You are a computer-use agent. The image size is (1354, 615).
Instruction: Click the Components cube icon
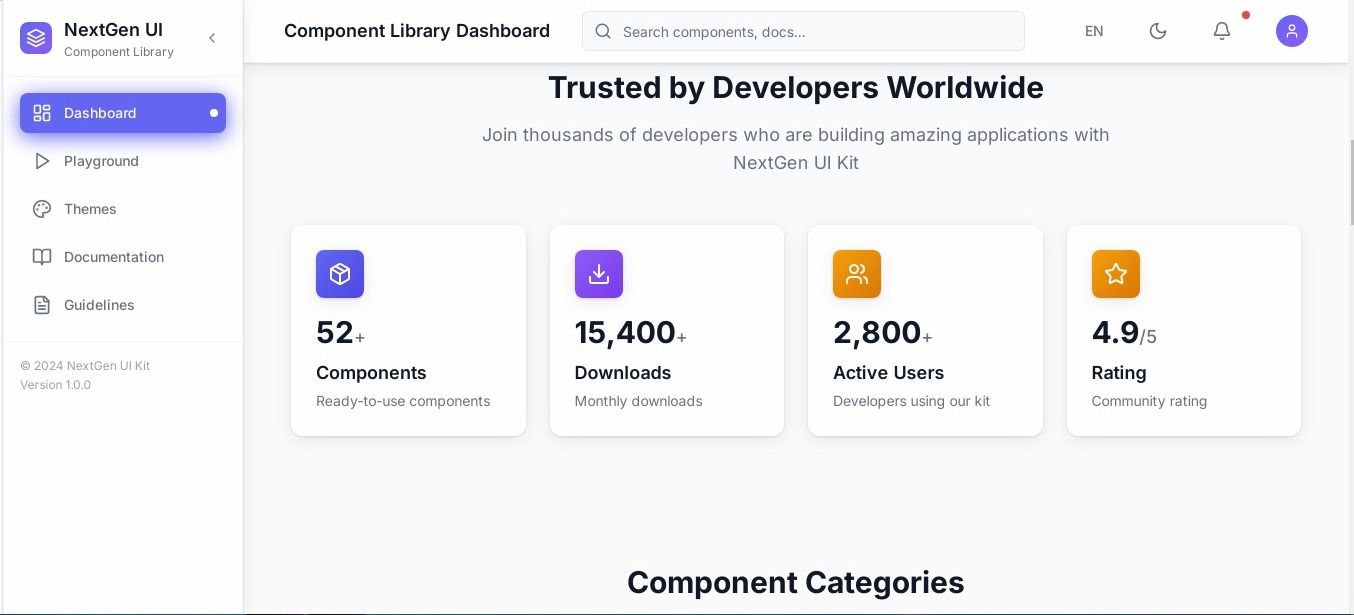(340, 274)
